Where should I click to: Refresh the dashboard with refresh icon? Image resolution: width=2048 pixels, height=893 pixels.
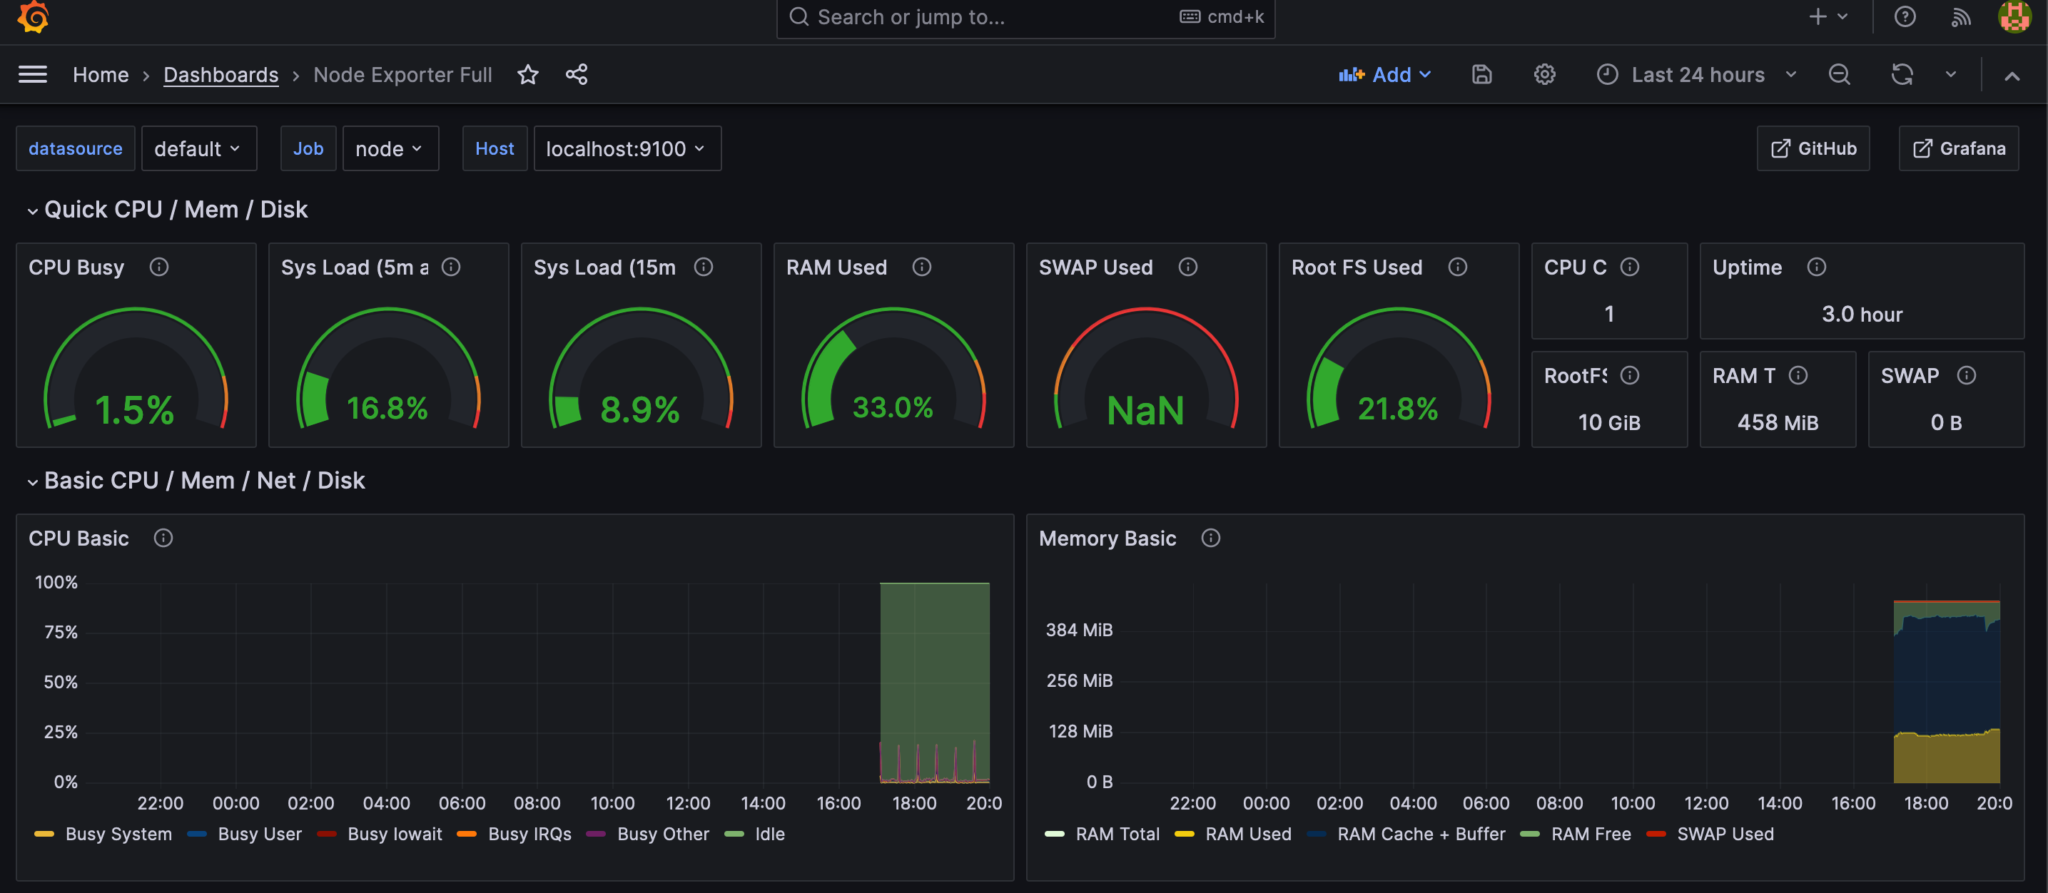tap(1902, 75)
